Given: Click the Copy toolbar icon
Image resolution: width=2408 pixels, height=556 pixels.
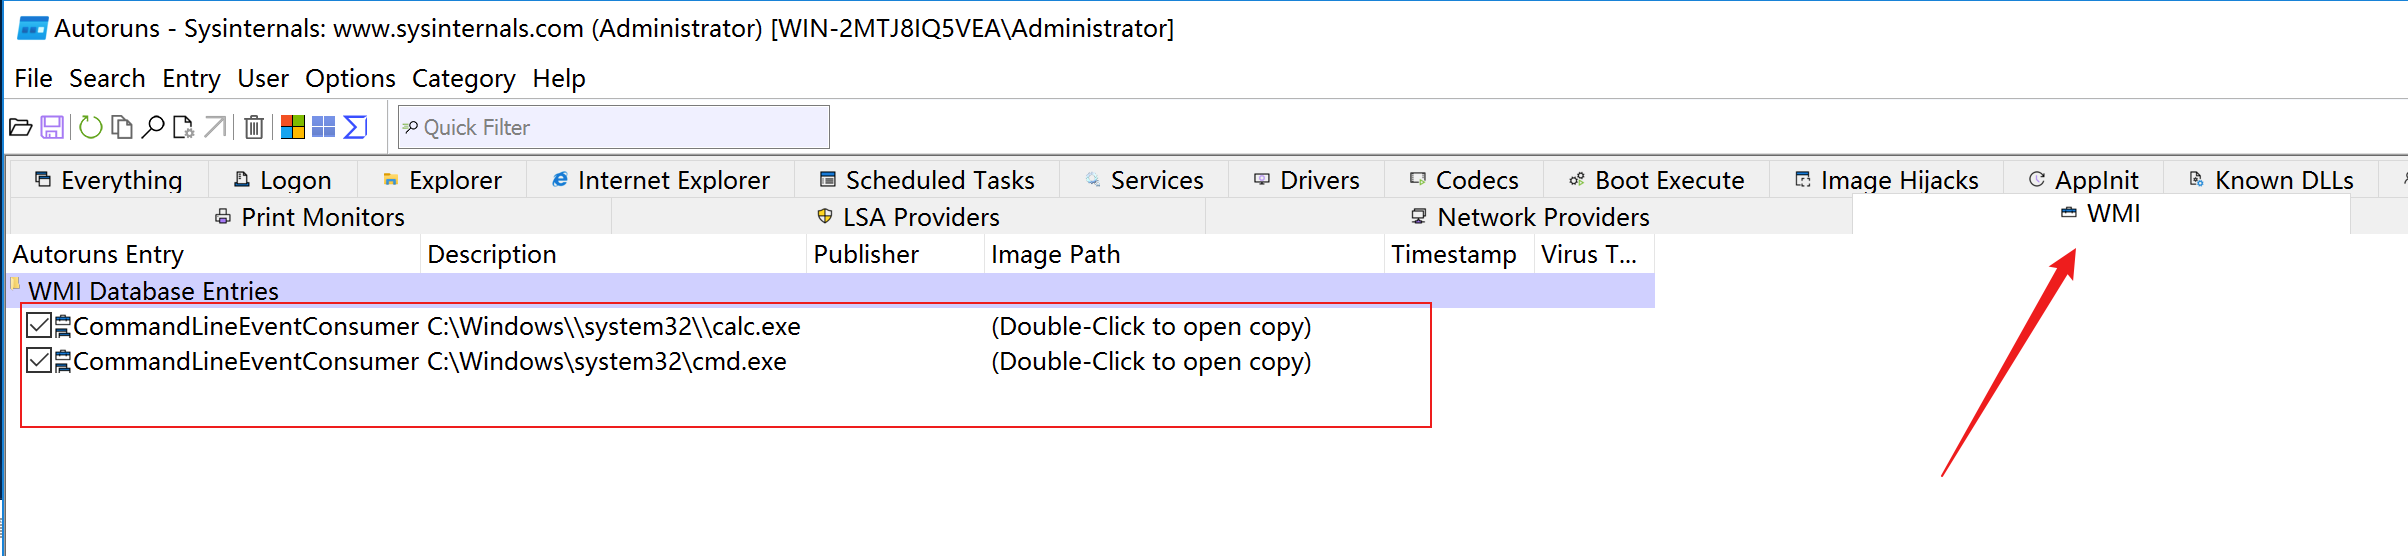Looking at the screenshot, I should 122,127.
